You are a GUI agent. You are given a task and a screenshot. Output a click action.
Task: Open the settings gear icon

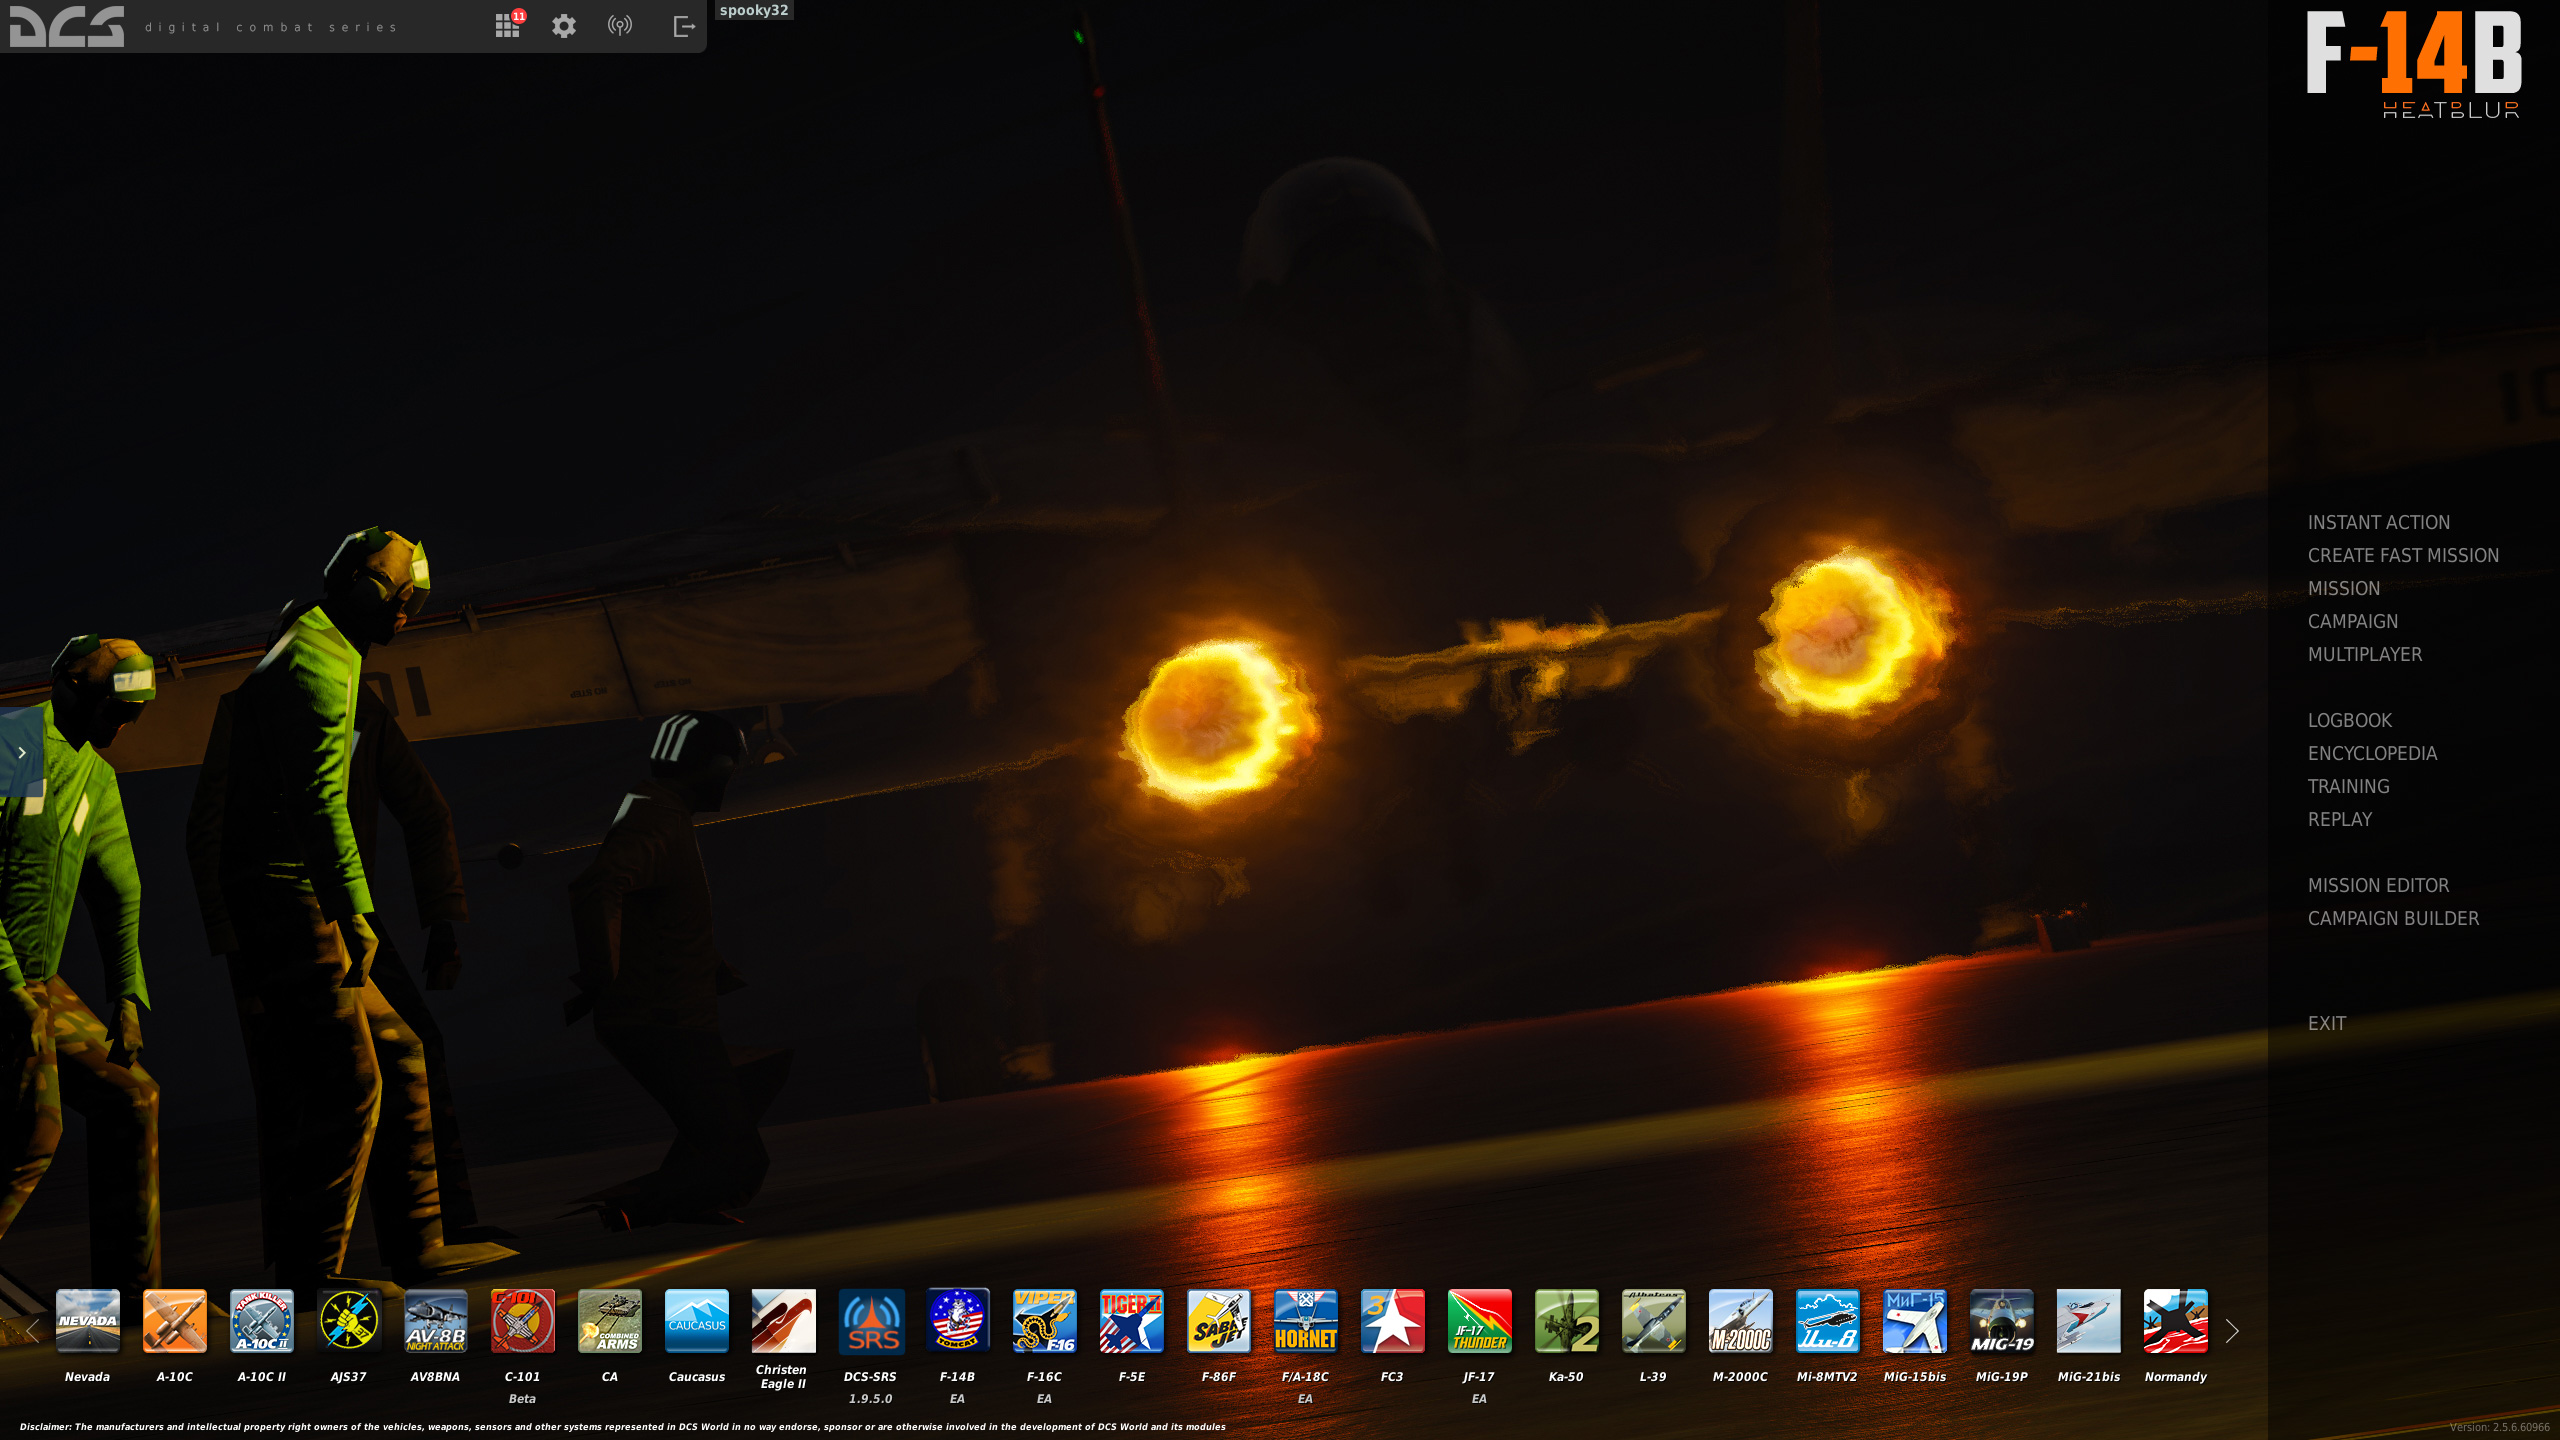click(x=564, y=26)
